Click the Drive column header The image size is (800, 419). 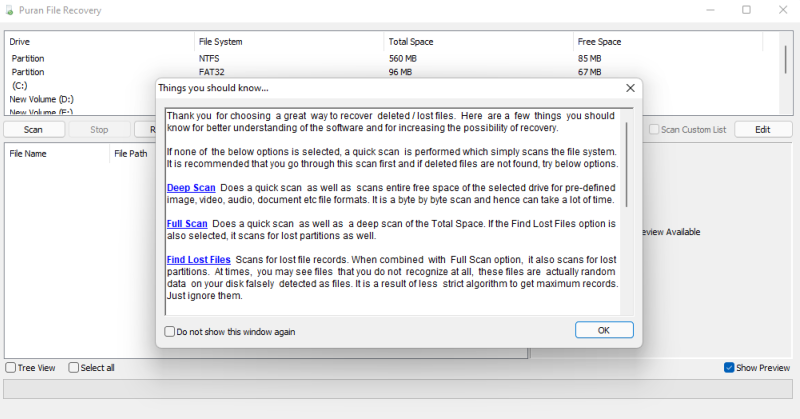[99, 42]
